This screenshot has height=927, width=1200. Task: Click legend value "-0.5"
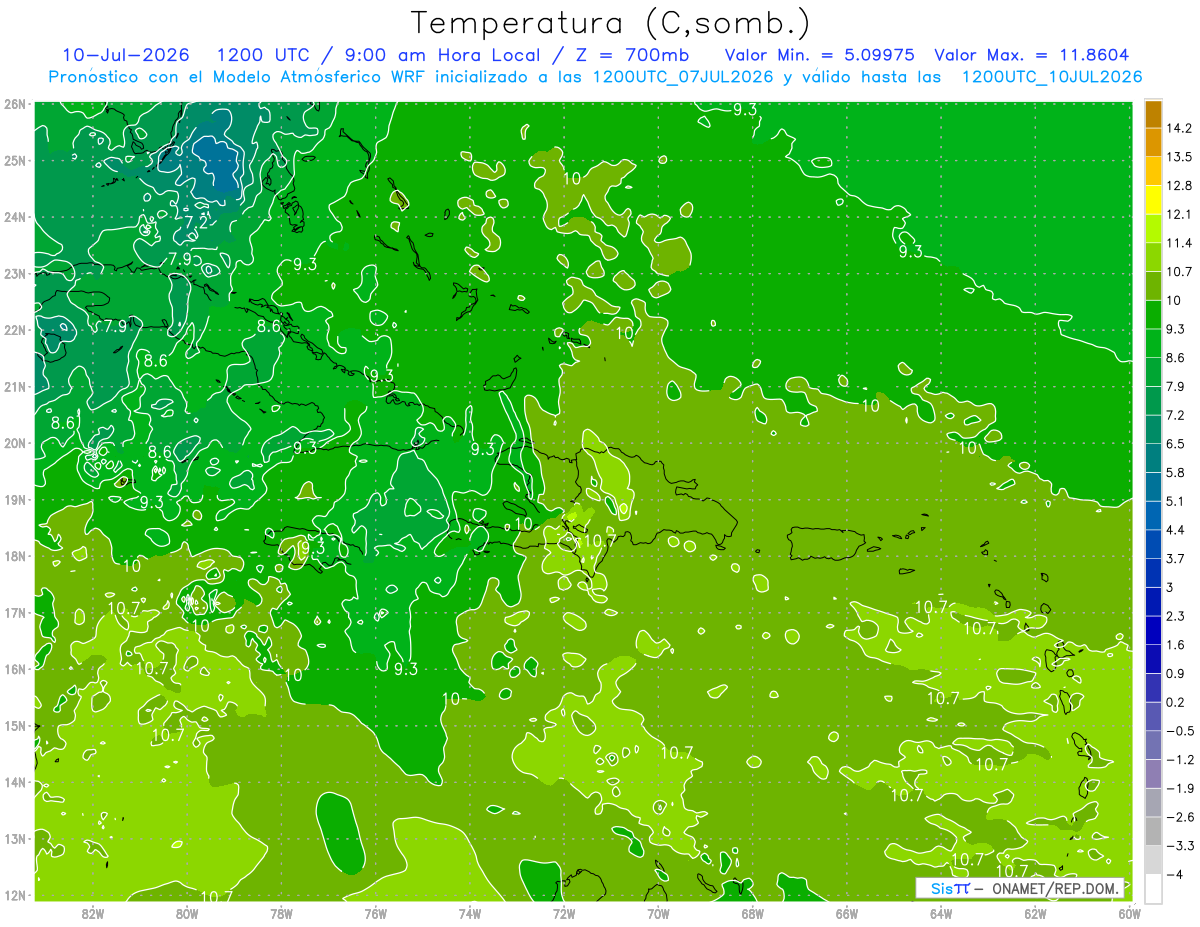pos(1179,731)
